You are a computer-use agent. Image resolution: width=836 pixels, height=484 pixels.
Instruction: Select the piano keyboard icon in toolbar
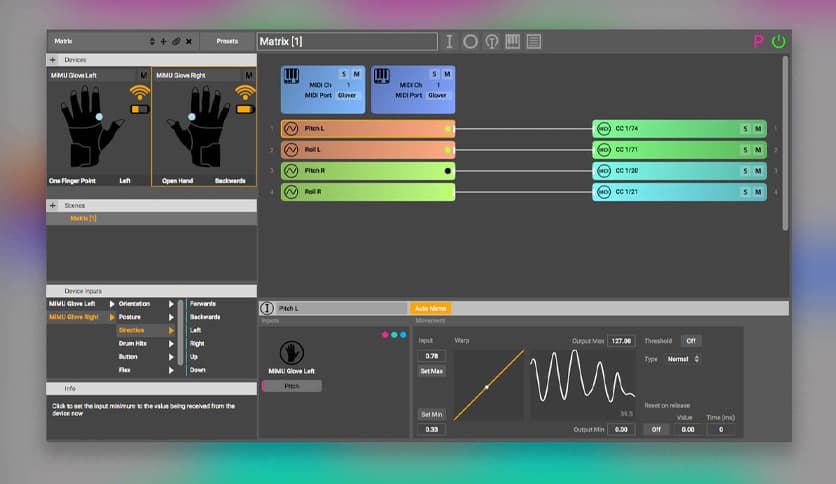point(512,41)
